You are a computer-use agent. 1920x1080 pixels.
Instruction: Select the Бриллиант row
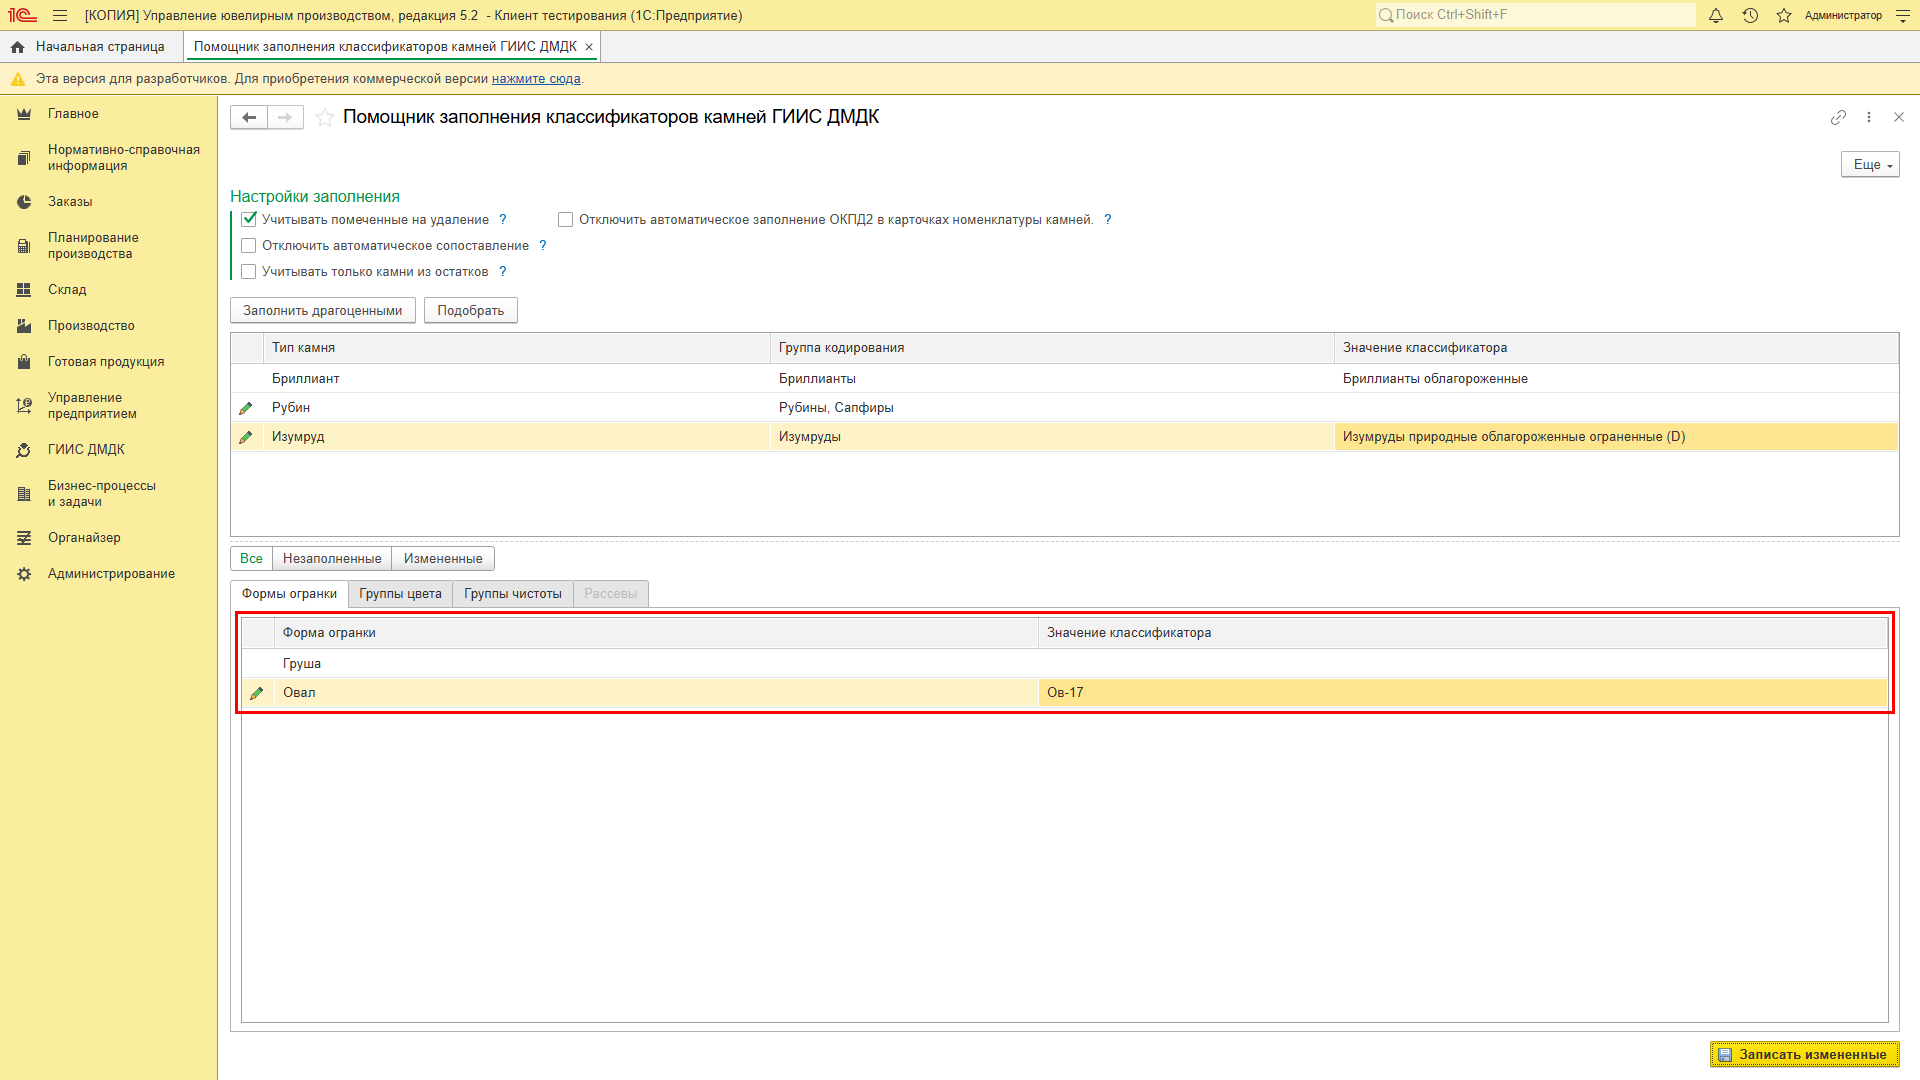coord(1064,378)
